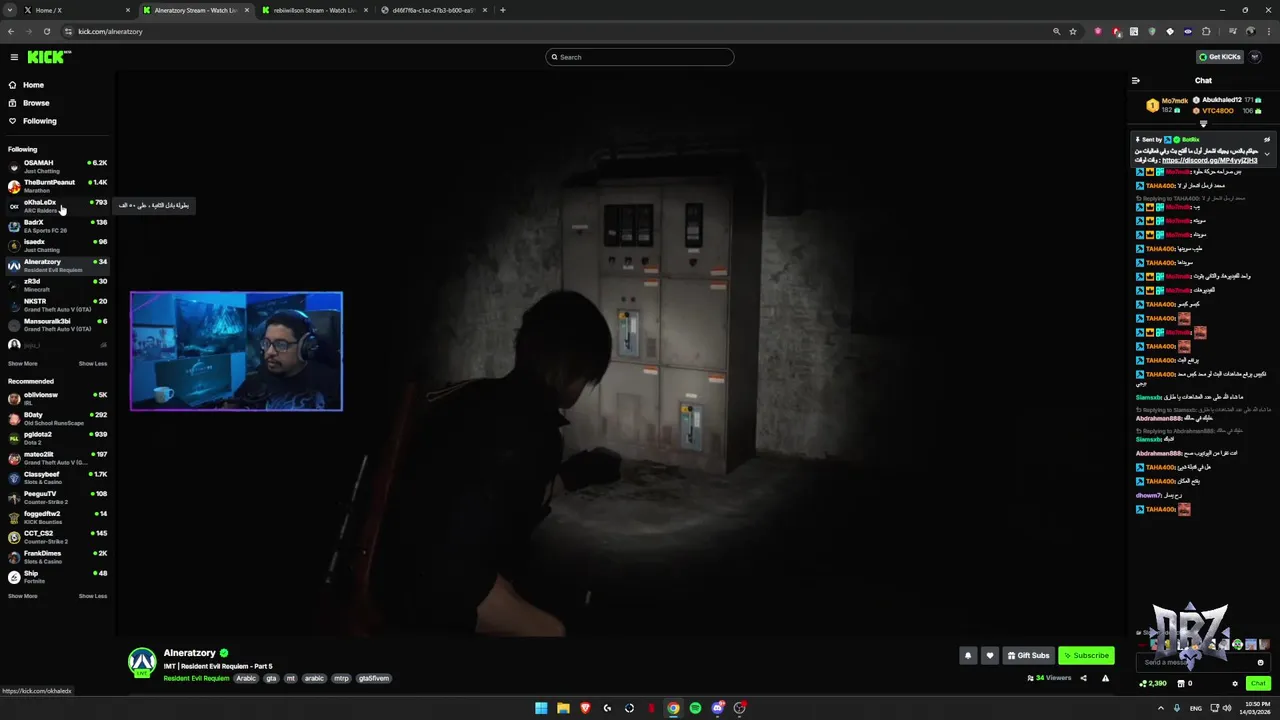Collapse the chat panel
This screenshot has width=1280, height=720.
1136,81
